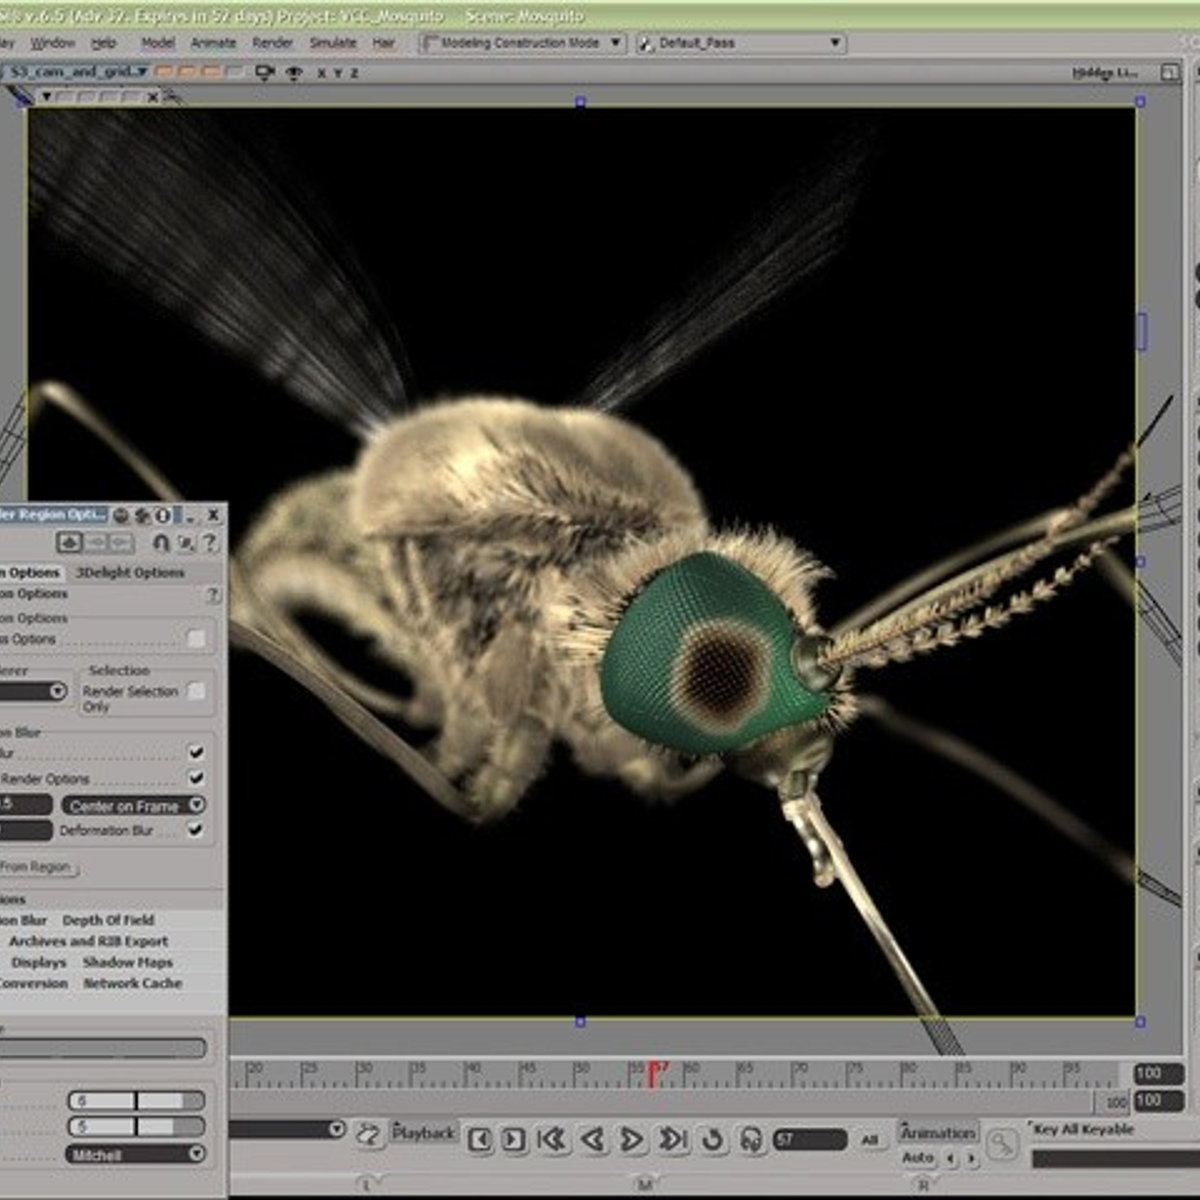This screenshot has height=1200, width=1200.
Task: Switch to the 3Delight Options tab
Action: pos(130,572)
